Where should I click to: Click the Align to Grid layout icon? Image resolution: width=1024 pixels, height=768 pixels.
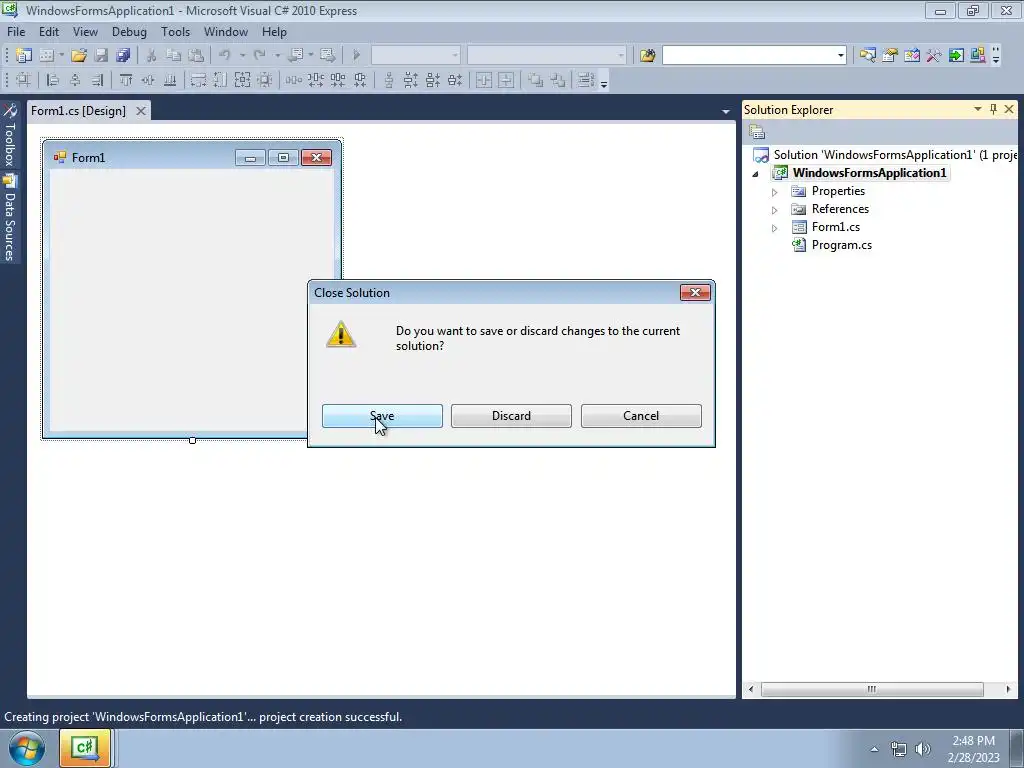[x=24, y=80]
